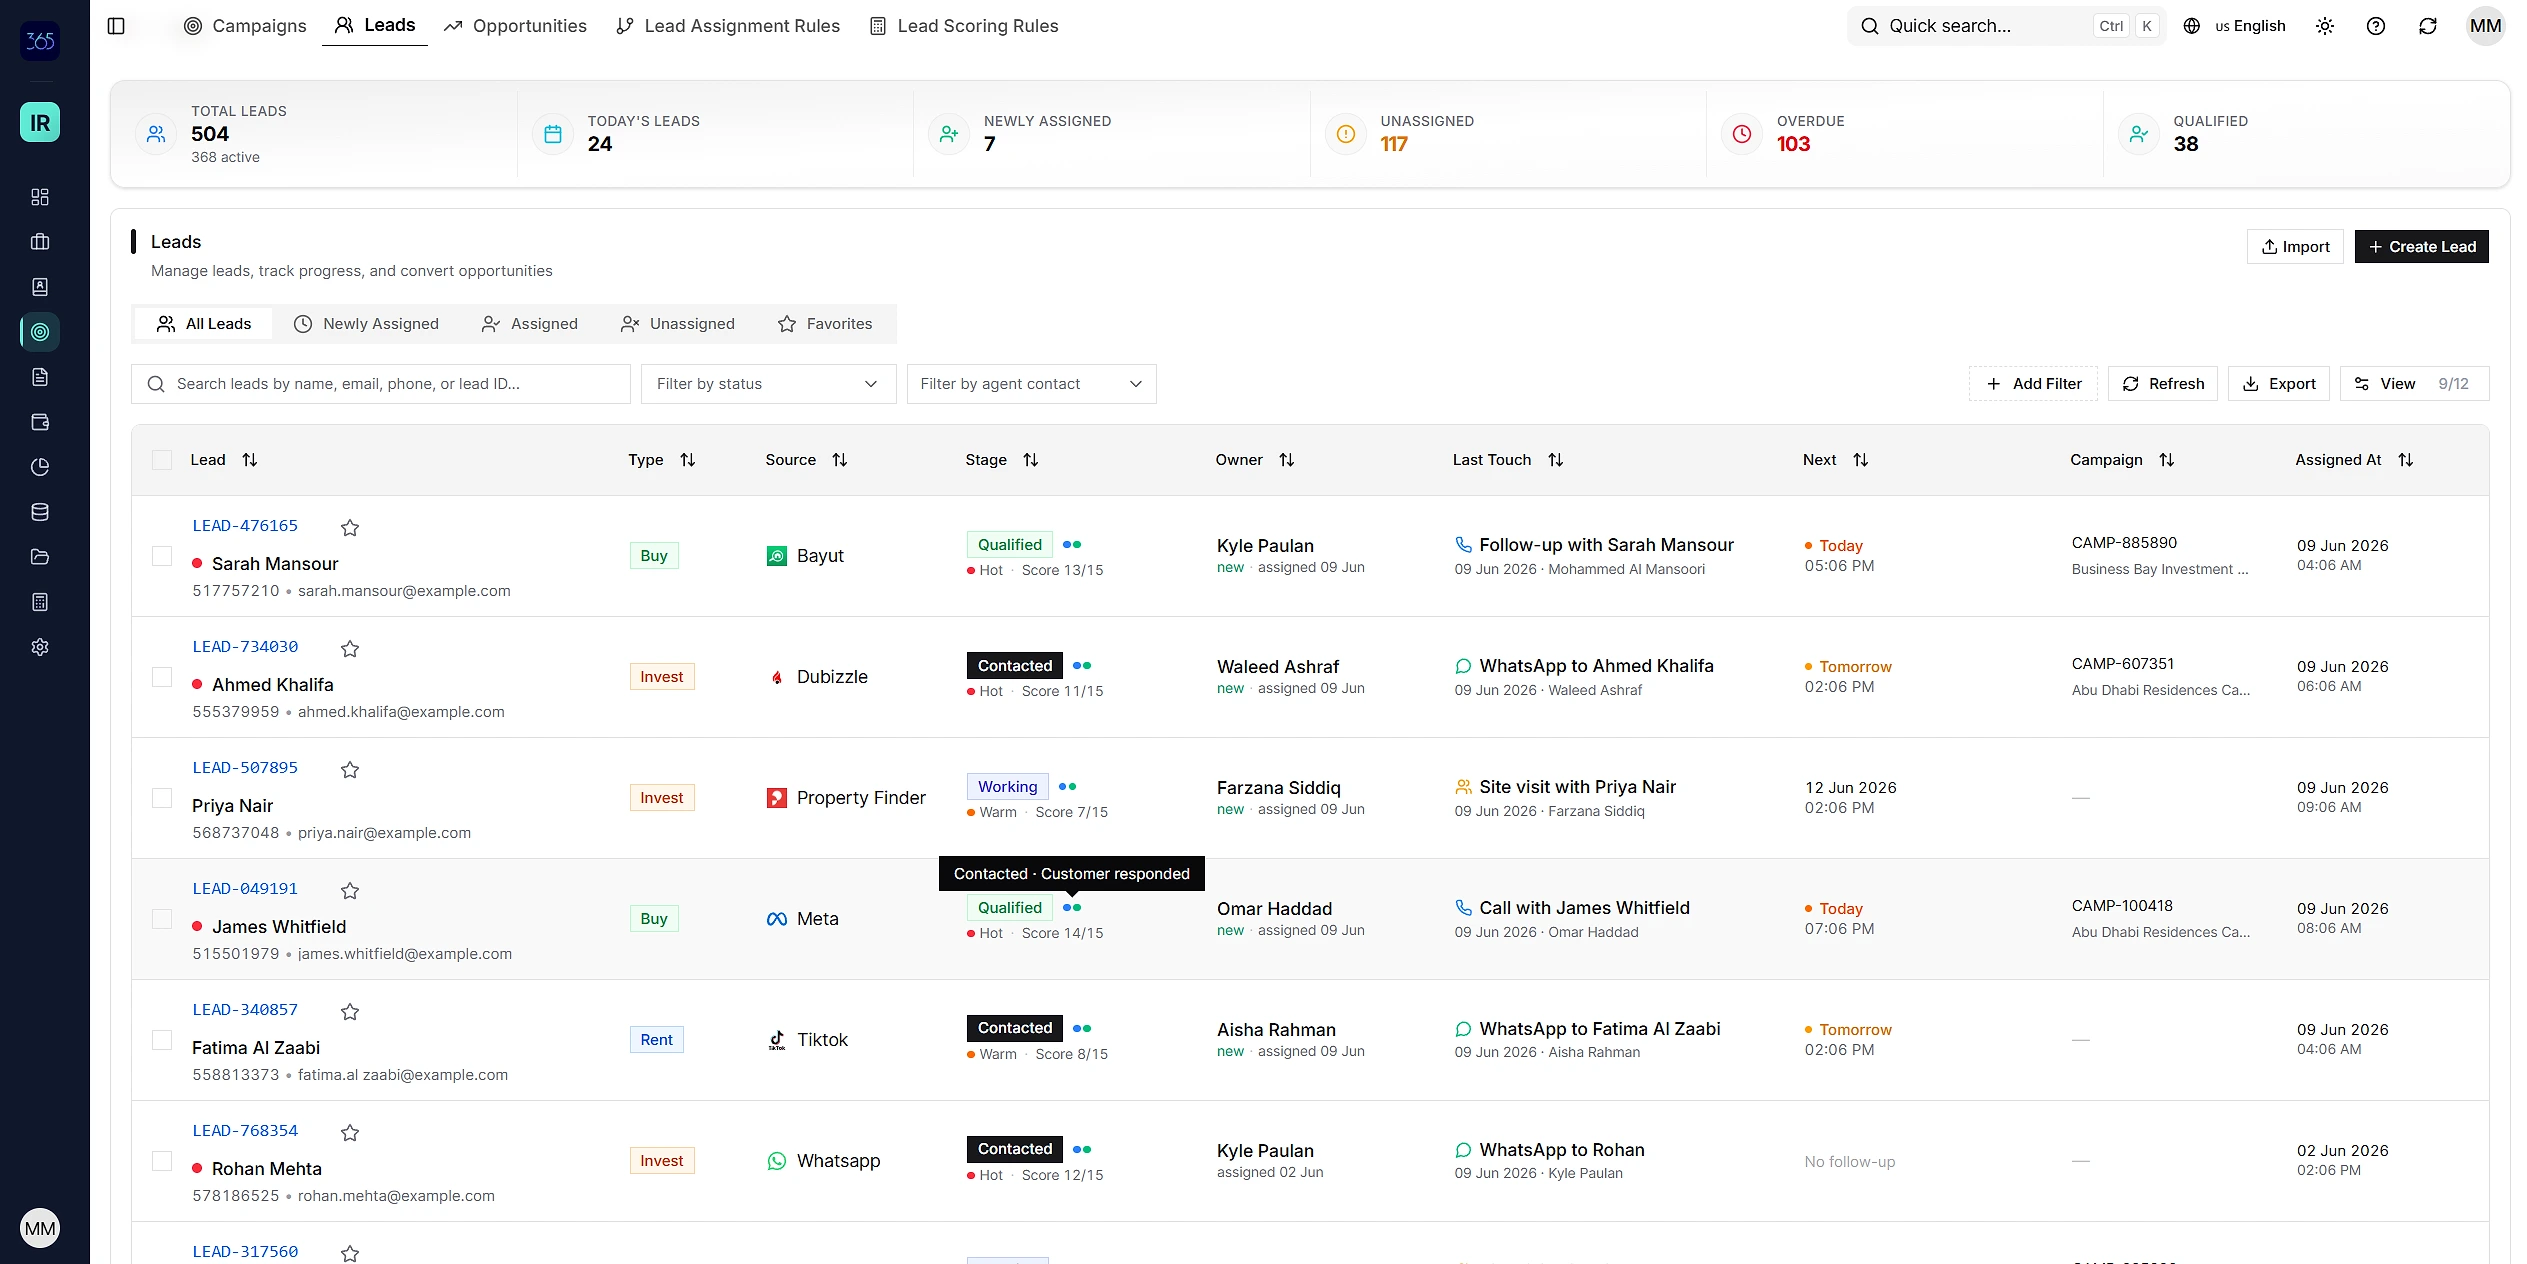Star the Priya Nair lead
2527x1264 pixels.
coord(350,770)
